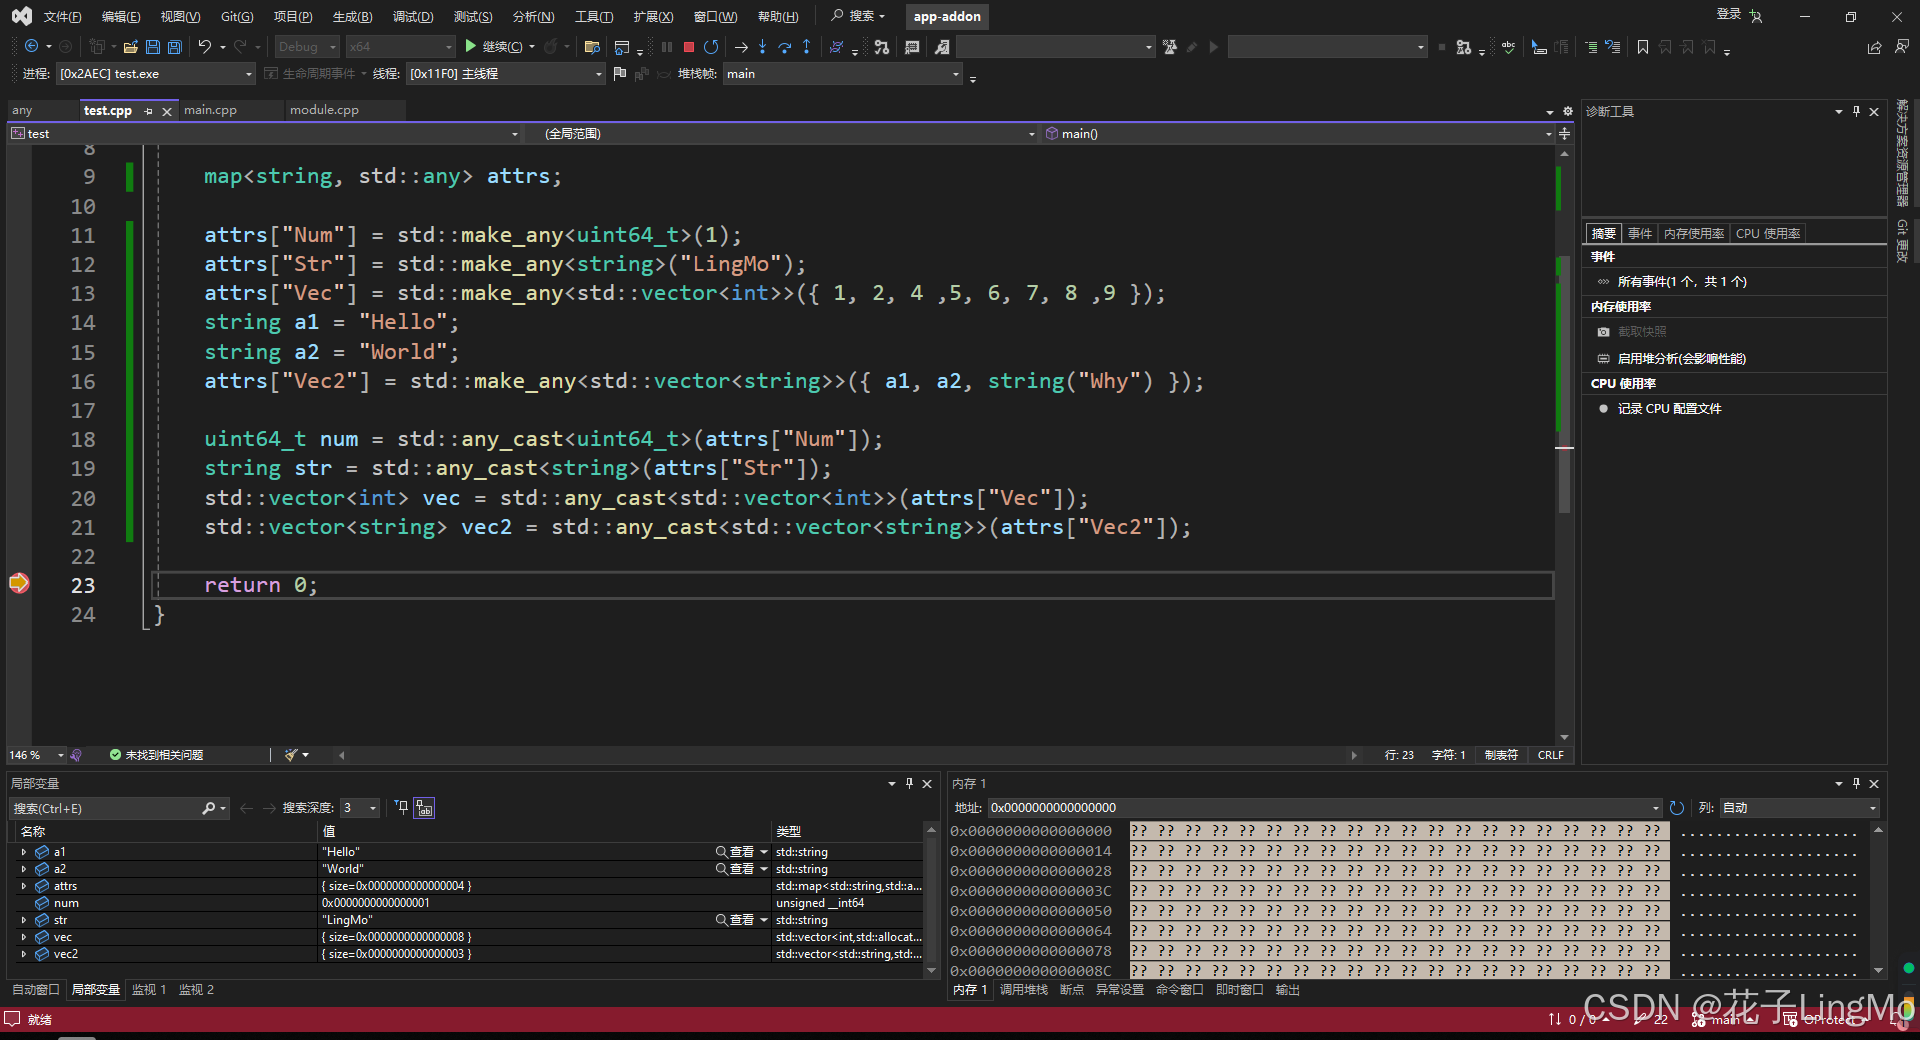The width and height of the screenshot is (1920, 1040).
Task: Open the zoom level dropdown showing 146 %
Action: tap(36, 755)
